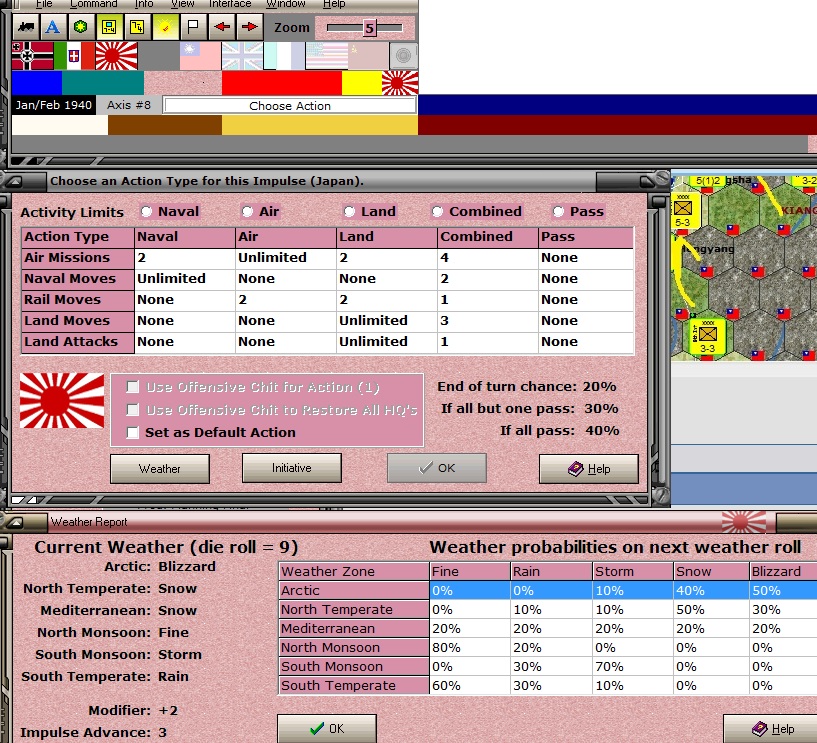The width and height of the screenshot is (817, 743).
Task: Tick Use Offensive Chit to Restore All HQ's
Action: click(x=133, y=410)
